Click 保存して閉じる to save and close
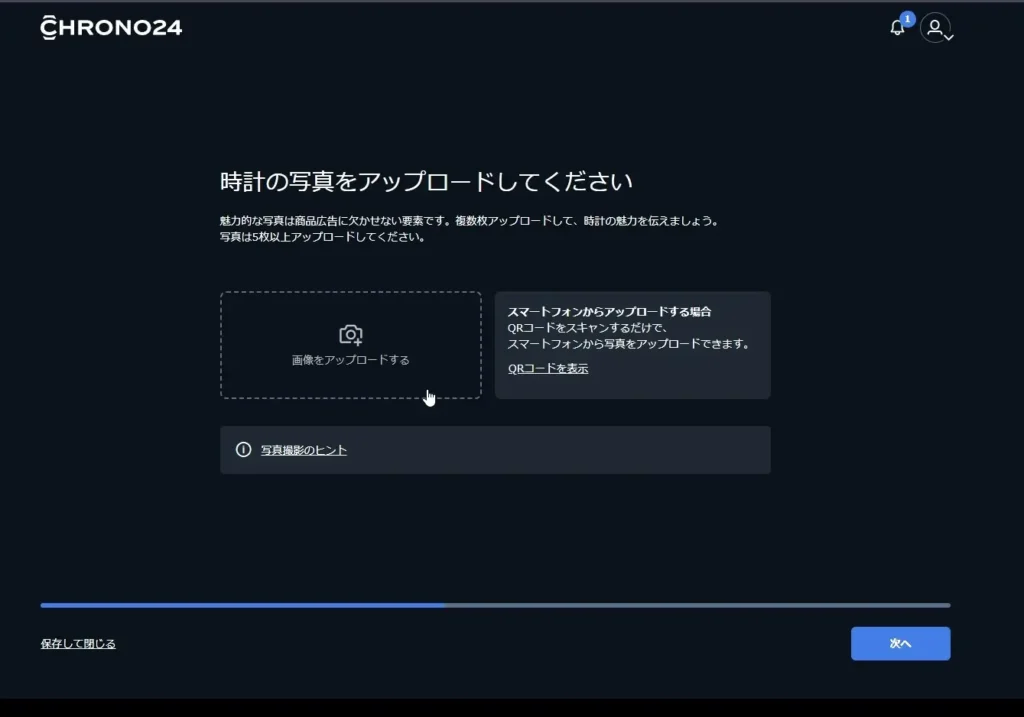The width and height of the screenshot is (1024, 717). [x=78, y=643]
